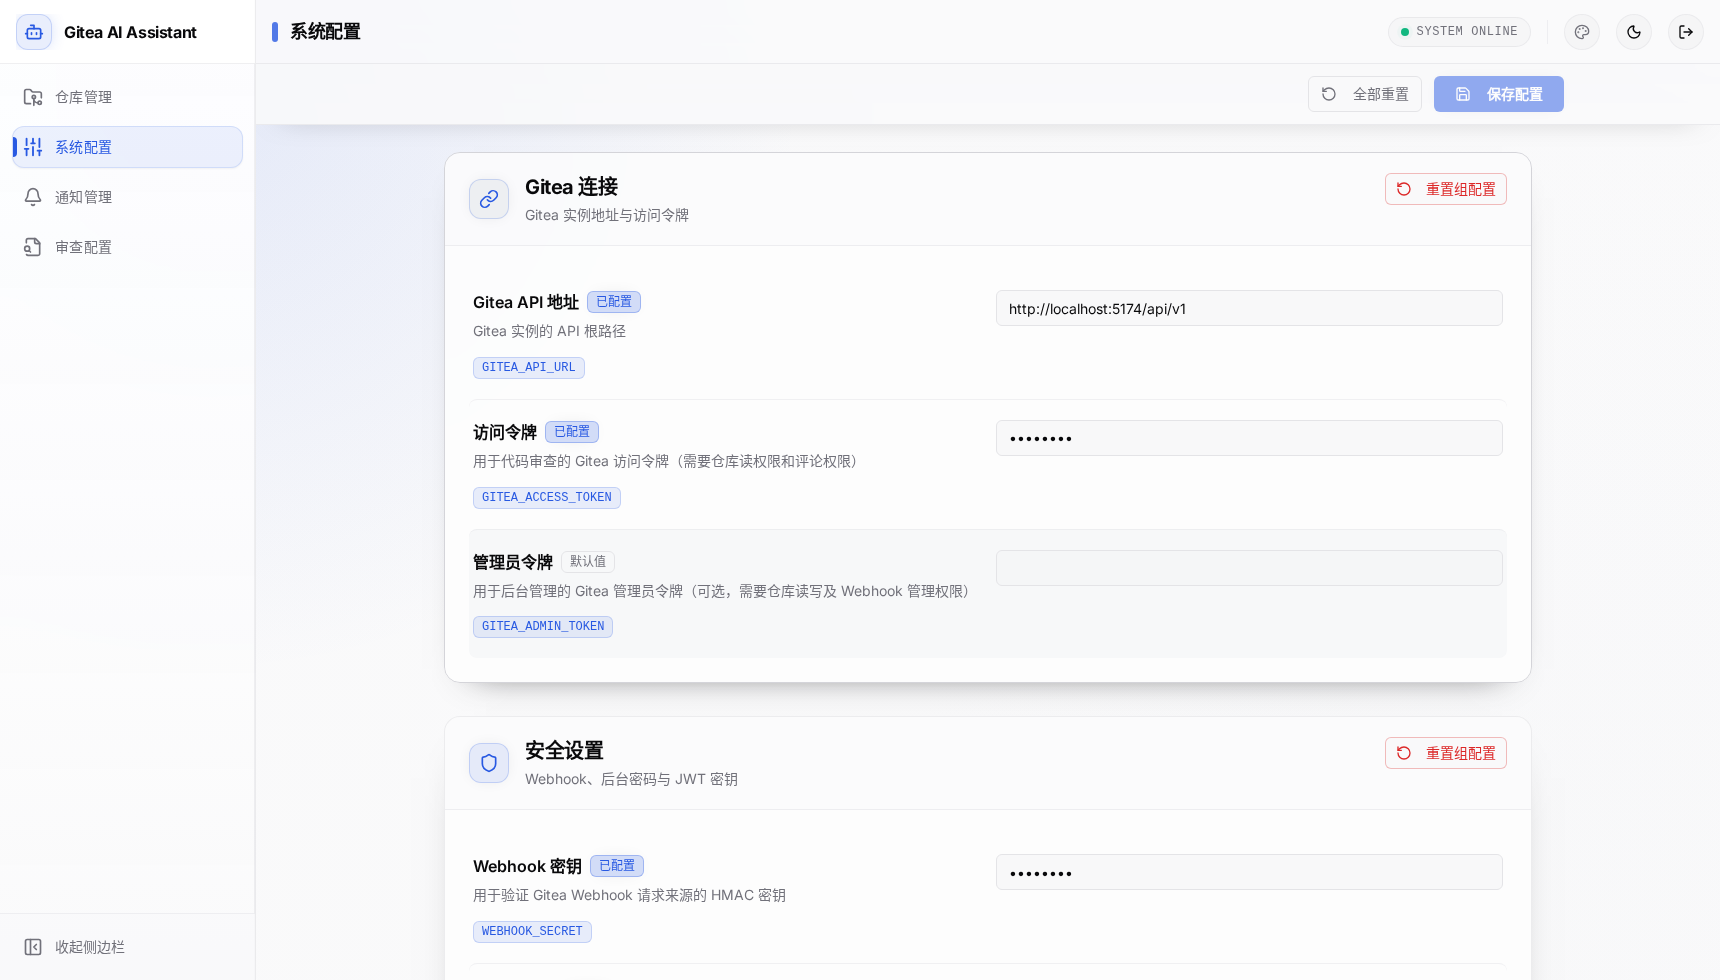
Task: Click the logout icon in header
Action: 1686,32
